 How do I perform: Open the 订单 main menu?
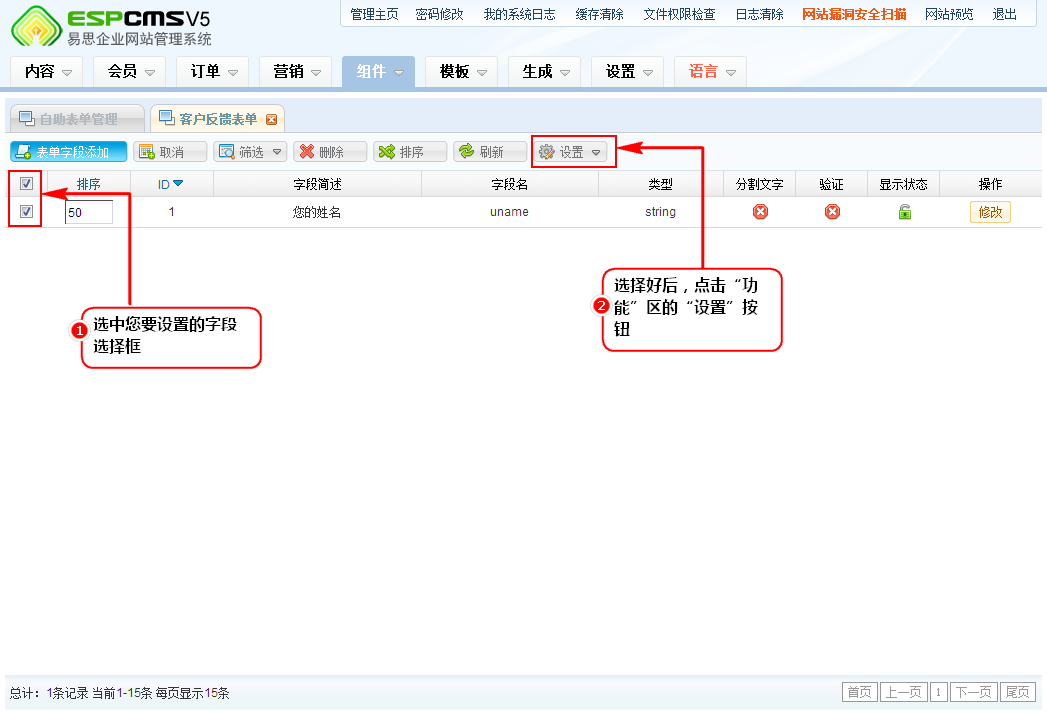(212, 71)
